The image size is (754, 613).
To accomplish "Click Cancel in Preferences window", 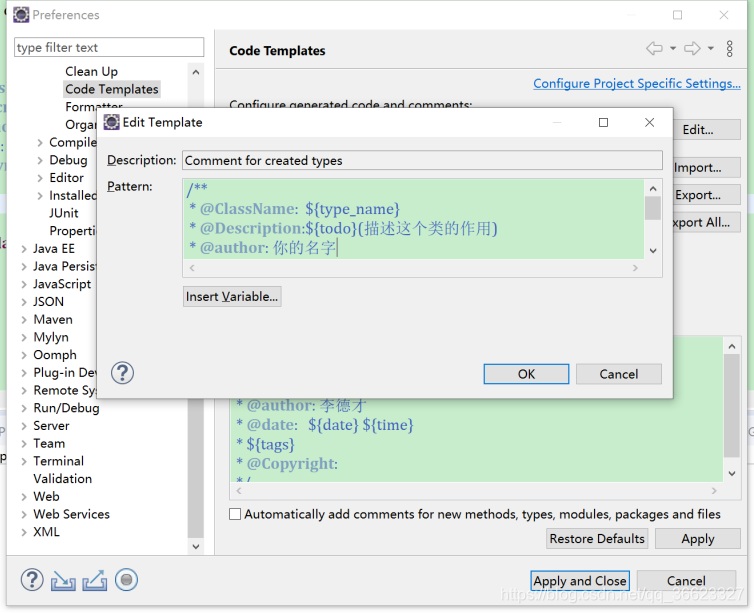I will coord(686,581).
